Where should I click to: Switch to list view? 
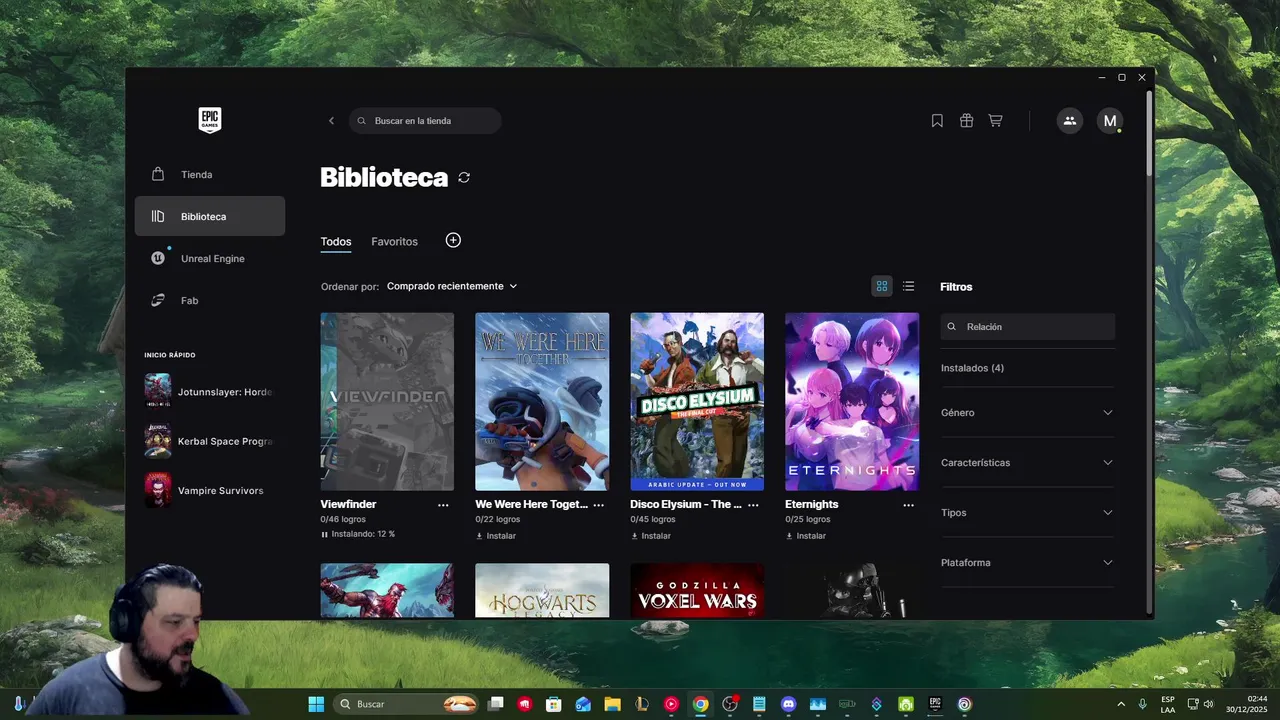[x=908, y=286]
